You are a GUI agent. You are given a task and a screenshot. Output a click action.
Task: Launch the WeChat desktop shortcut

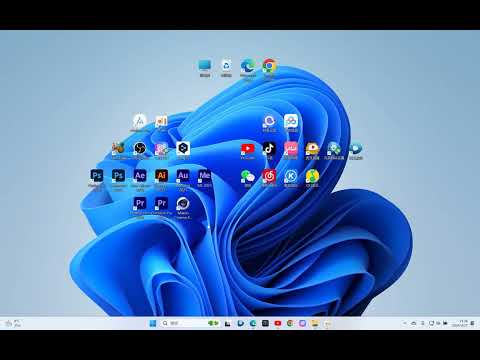pos(248,178)
